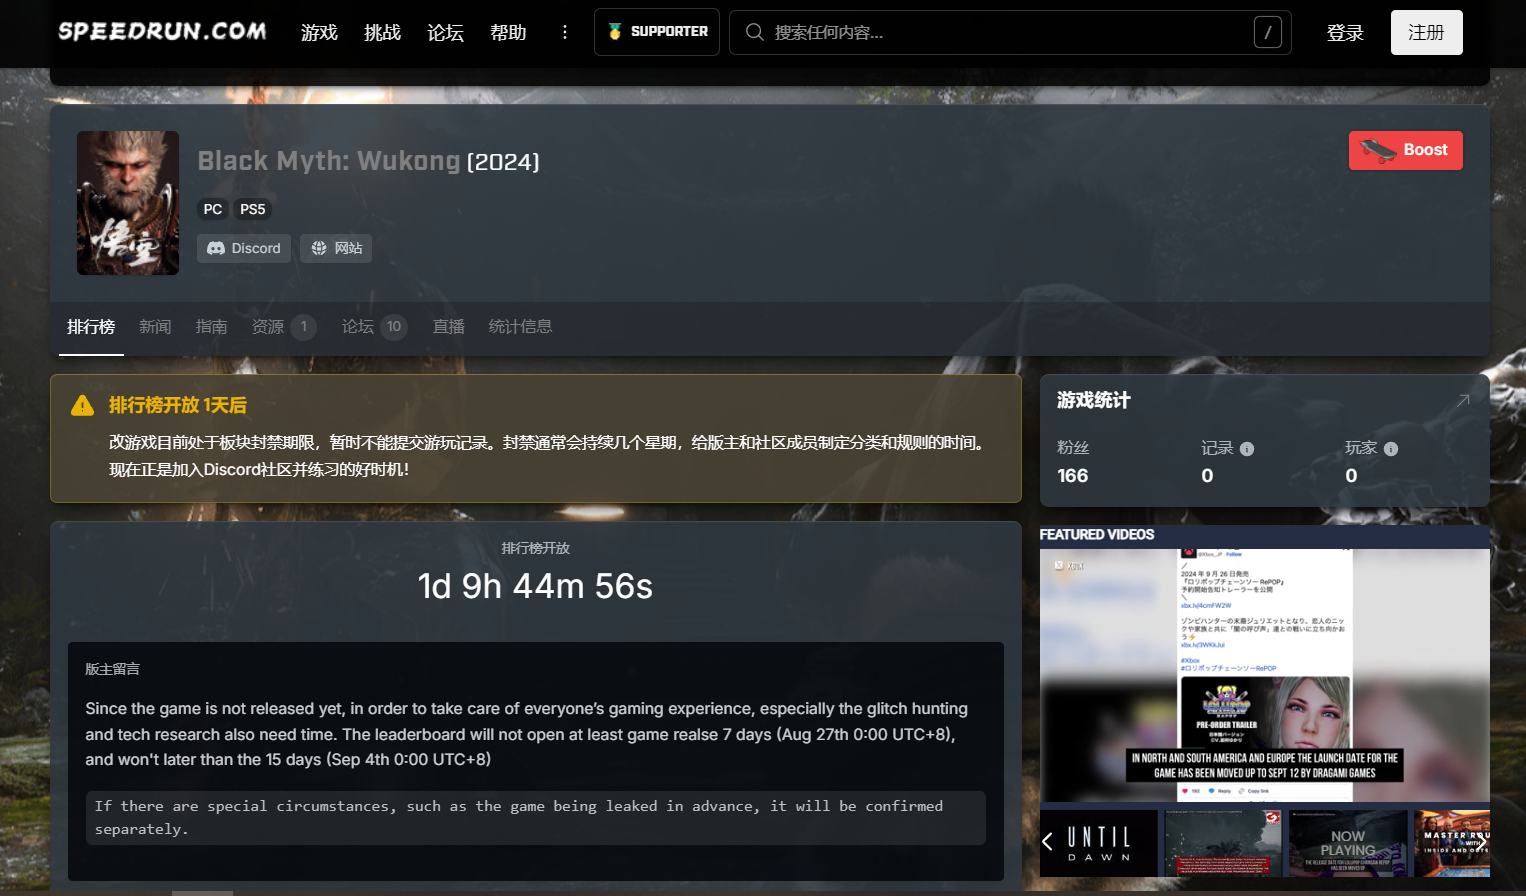1526x896 pixels.
Task: Click info icon next to 记录
Action: pos(1247,449)
